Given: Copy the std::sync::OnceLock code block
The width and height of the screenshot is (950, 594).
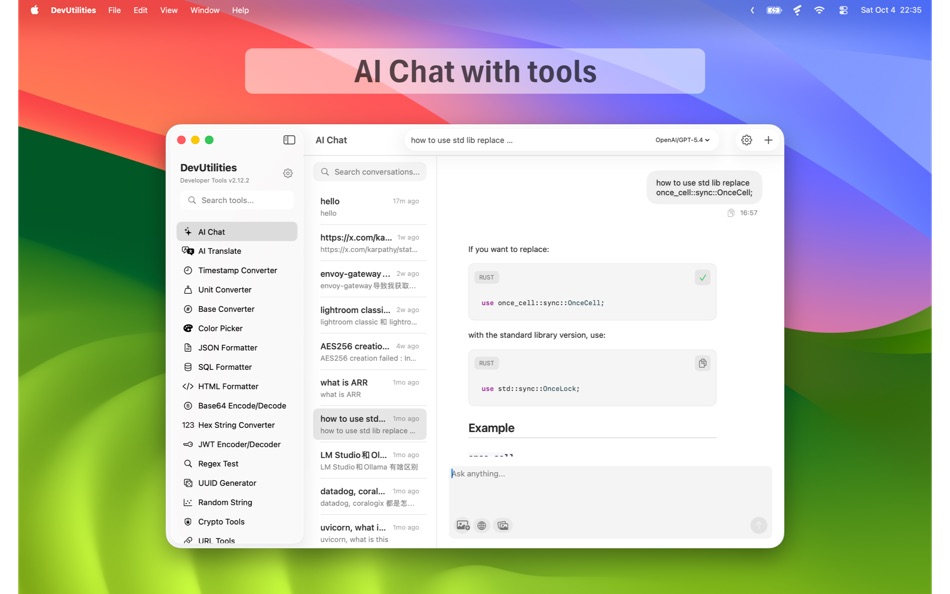Looking at the screenshot, I should [x=702, y=363].
